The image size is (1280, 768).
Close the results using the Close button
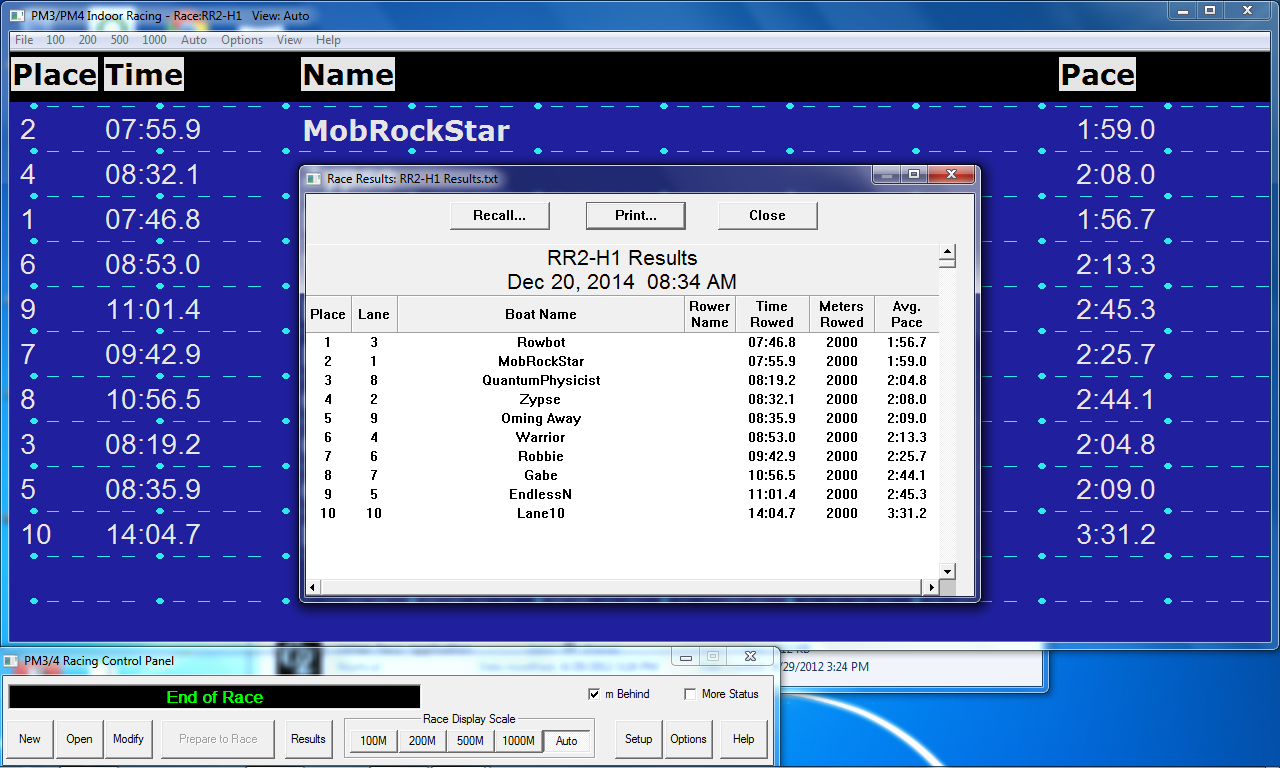(x=767, y=215)
